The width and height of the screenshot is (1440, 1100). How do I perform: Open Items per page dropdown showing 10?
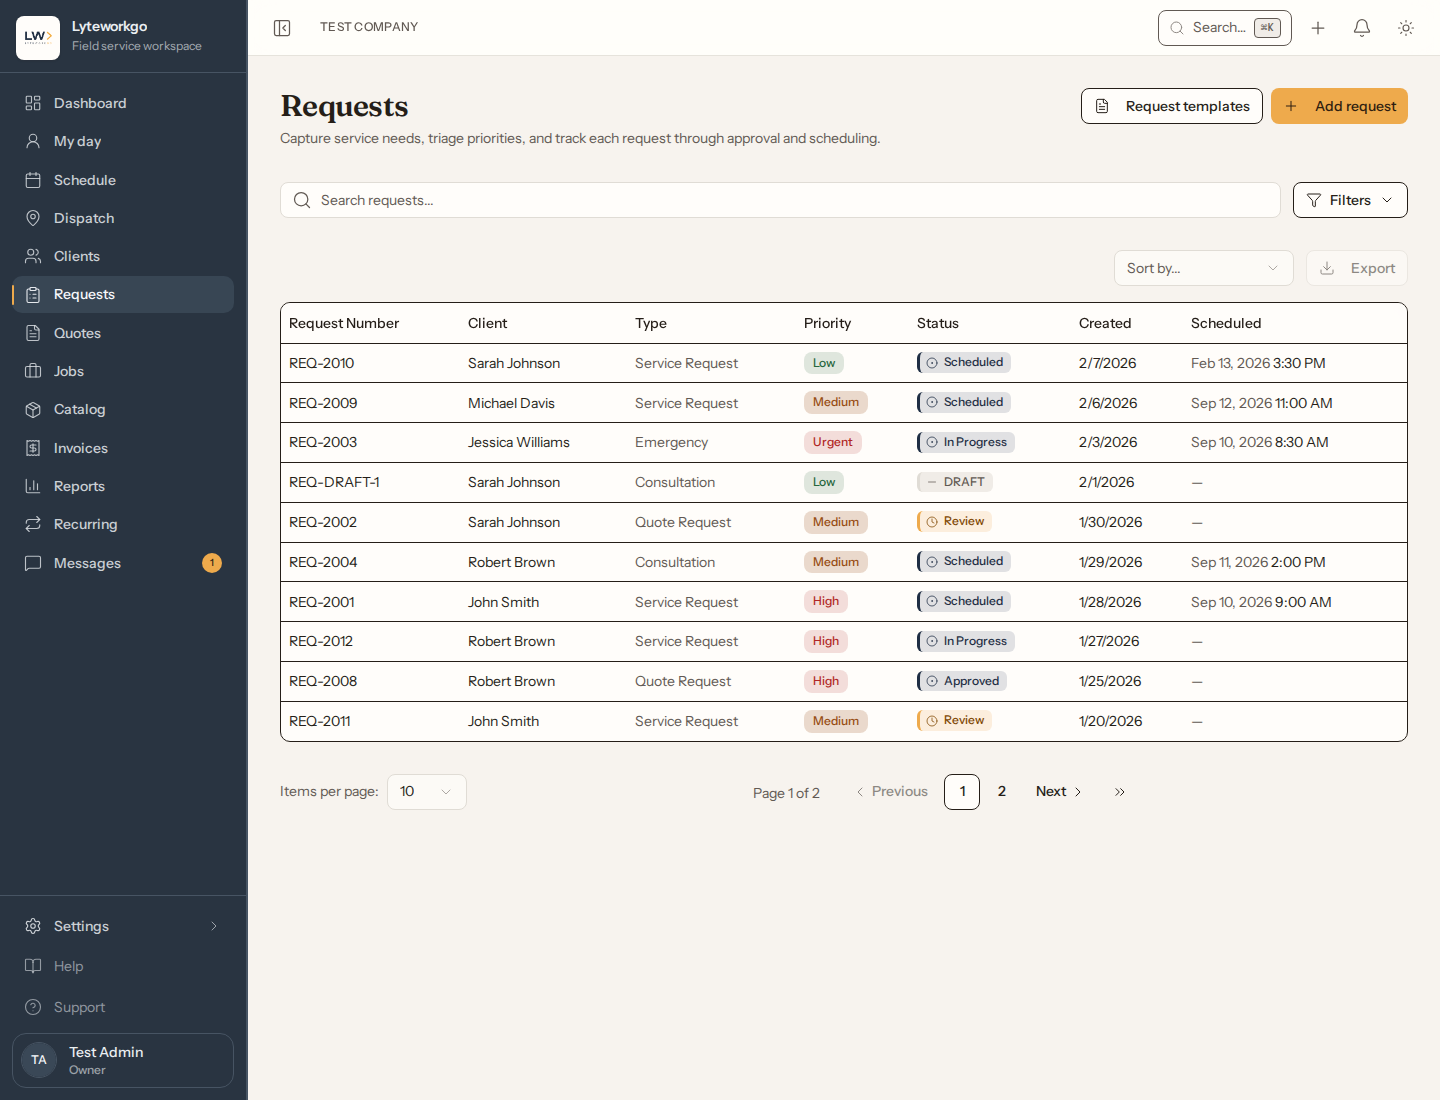[427, 792]
